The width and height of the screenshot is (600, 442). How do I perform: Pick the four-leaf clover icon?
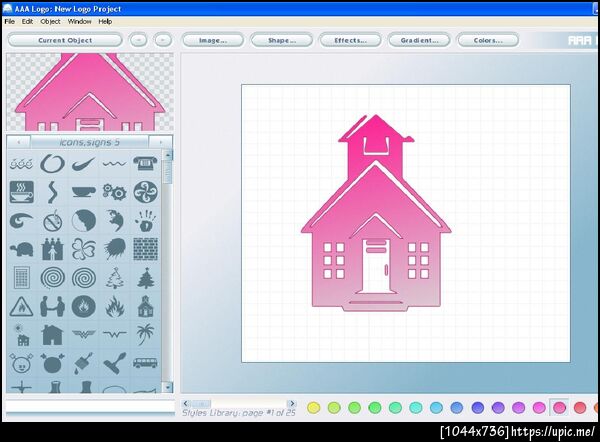(x=83, y=249)
